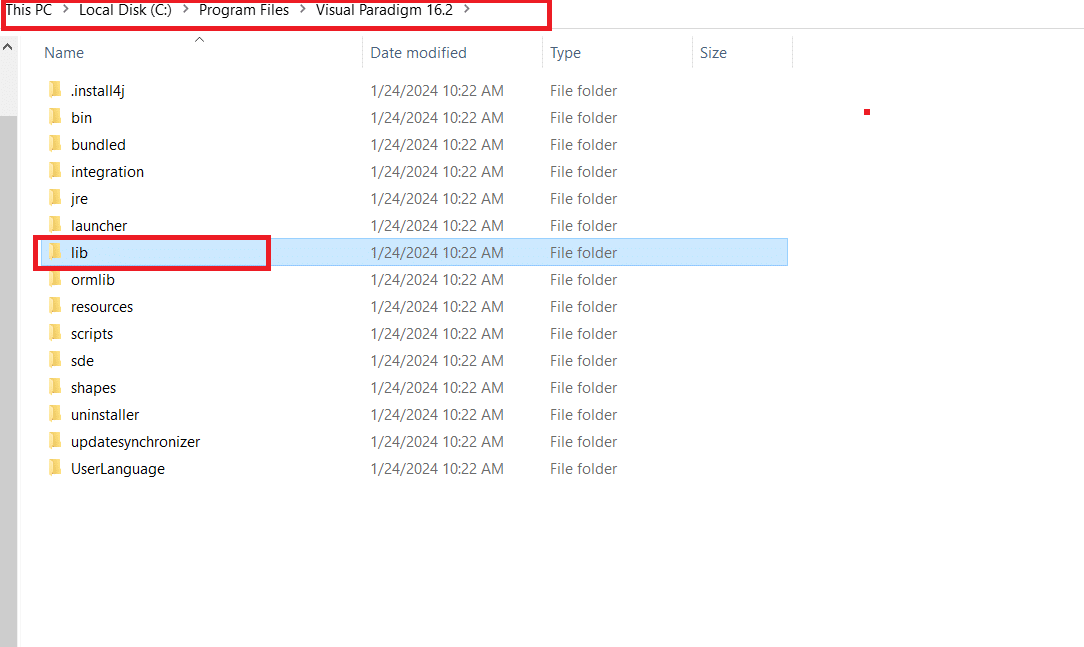
Task: Click Visual Paradigm 16.2 breadcrumb segment
Action: [x=384, y=10]
